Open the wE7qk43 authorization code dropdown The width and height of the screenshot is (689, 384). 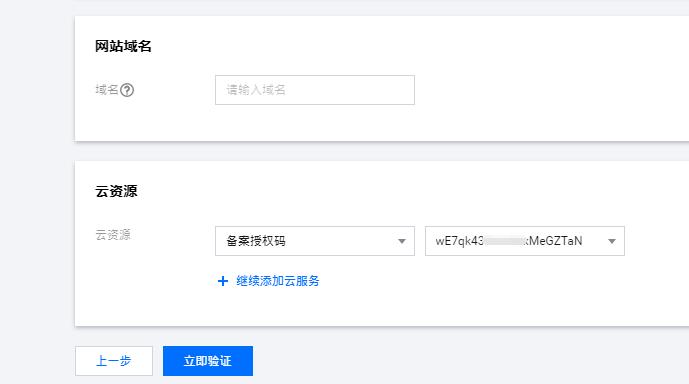click(525, 241)
